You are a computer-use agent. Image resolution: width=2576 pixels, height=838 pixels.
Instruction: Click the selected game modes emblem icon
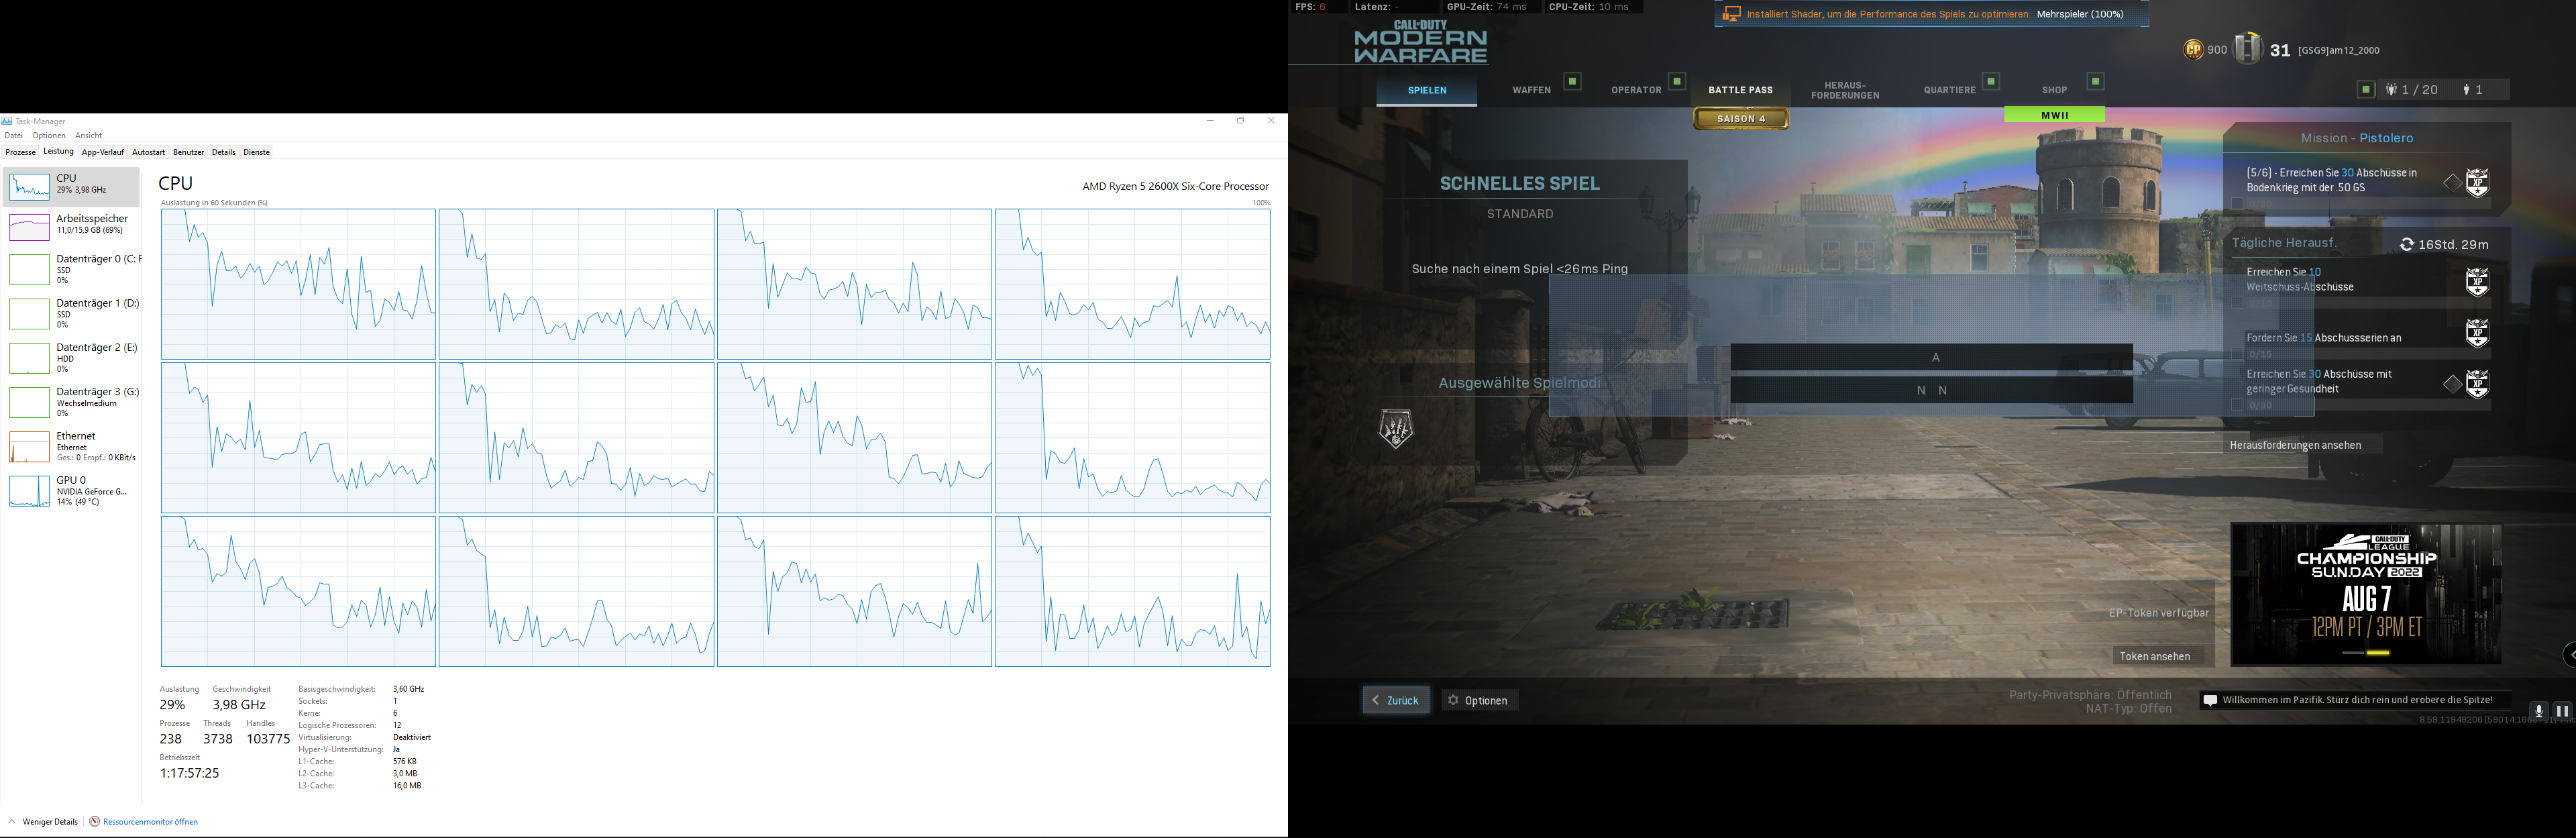coord(1396,429)
